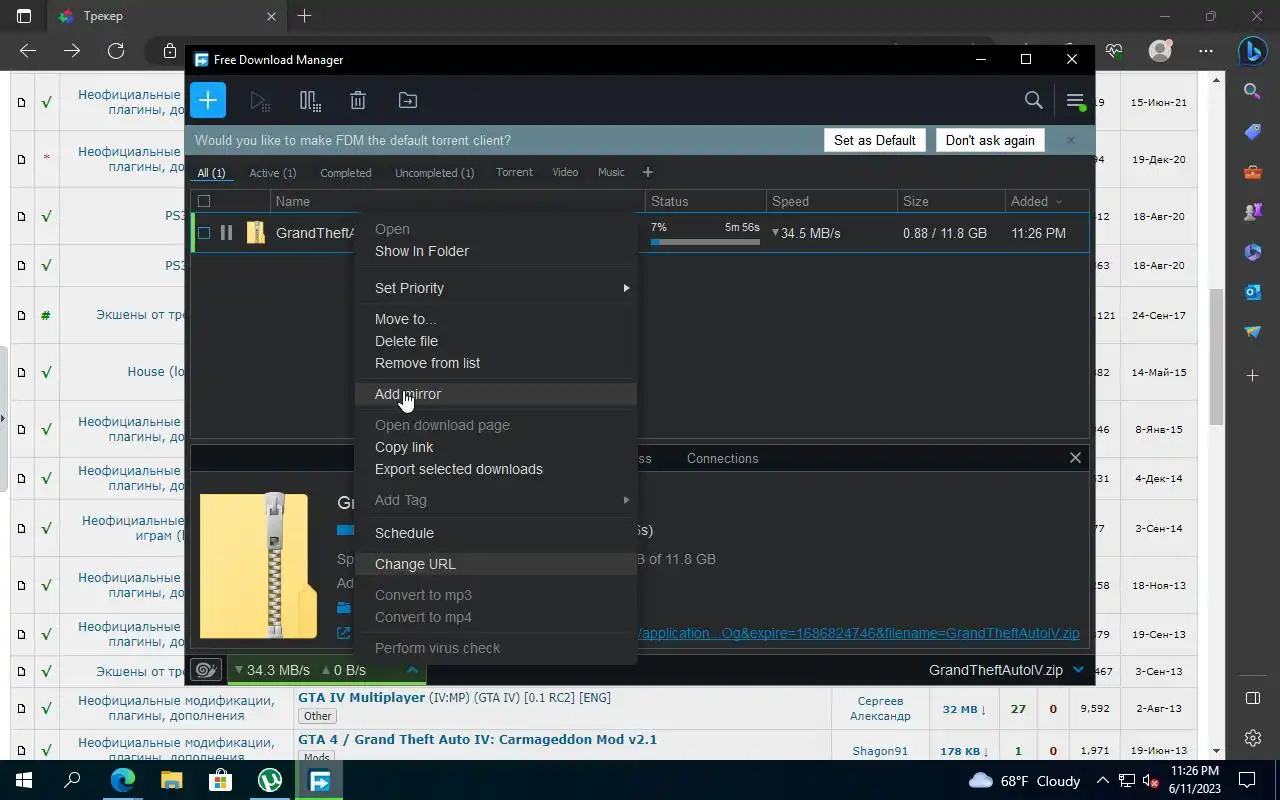Open the GrandTheftAutoIV.zip source URL link
The image size is (1280, 800).
pyautogui.click(x=859, y=633)
